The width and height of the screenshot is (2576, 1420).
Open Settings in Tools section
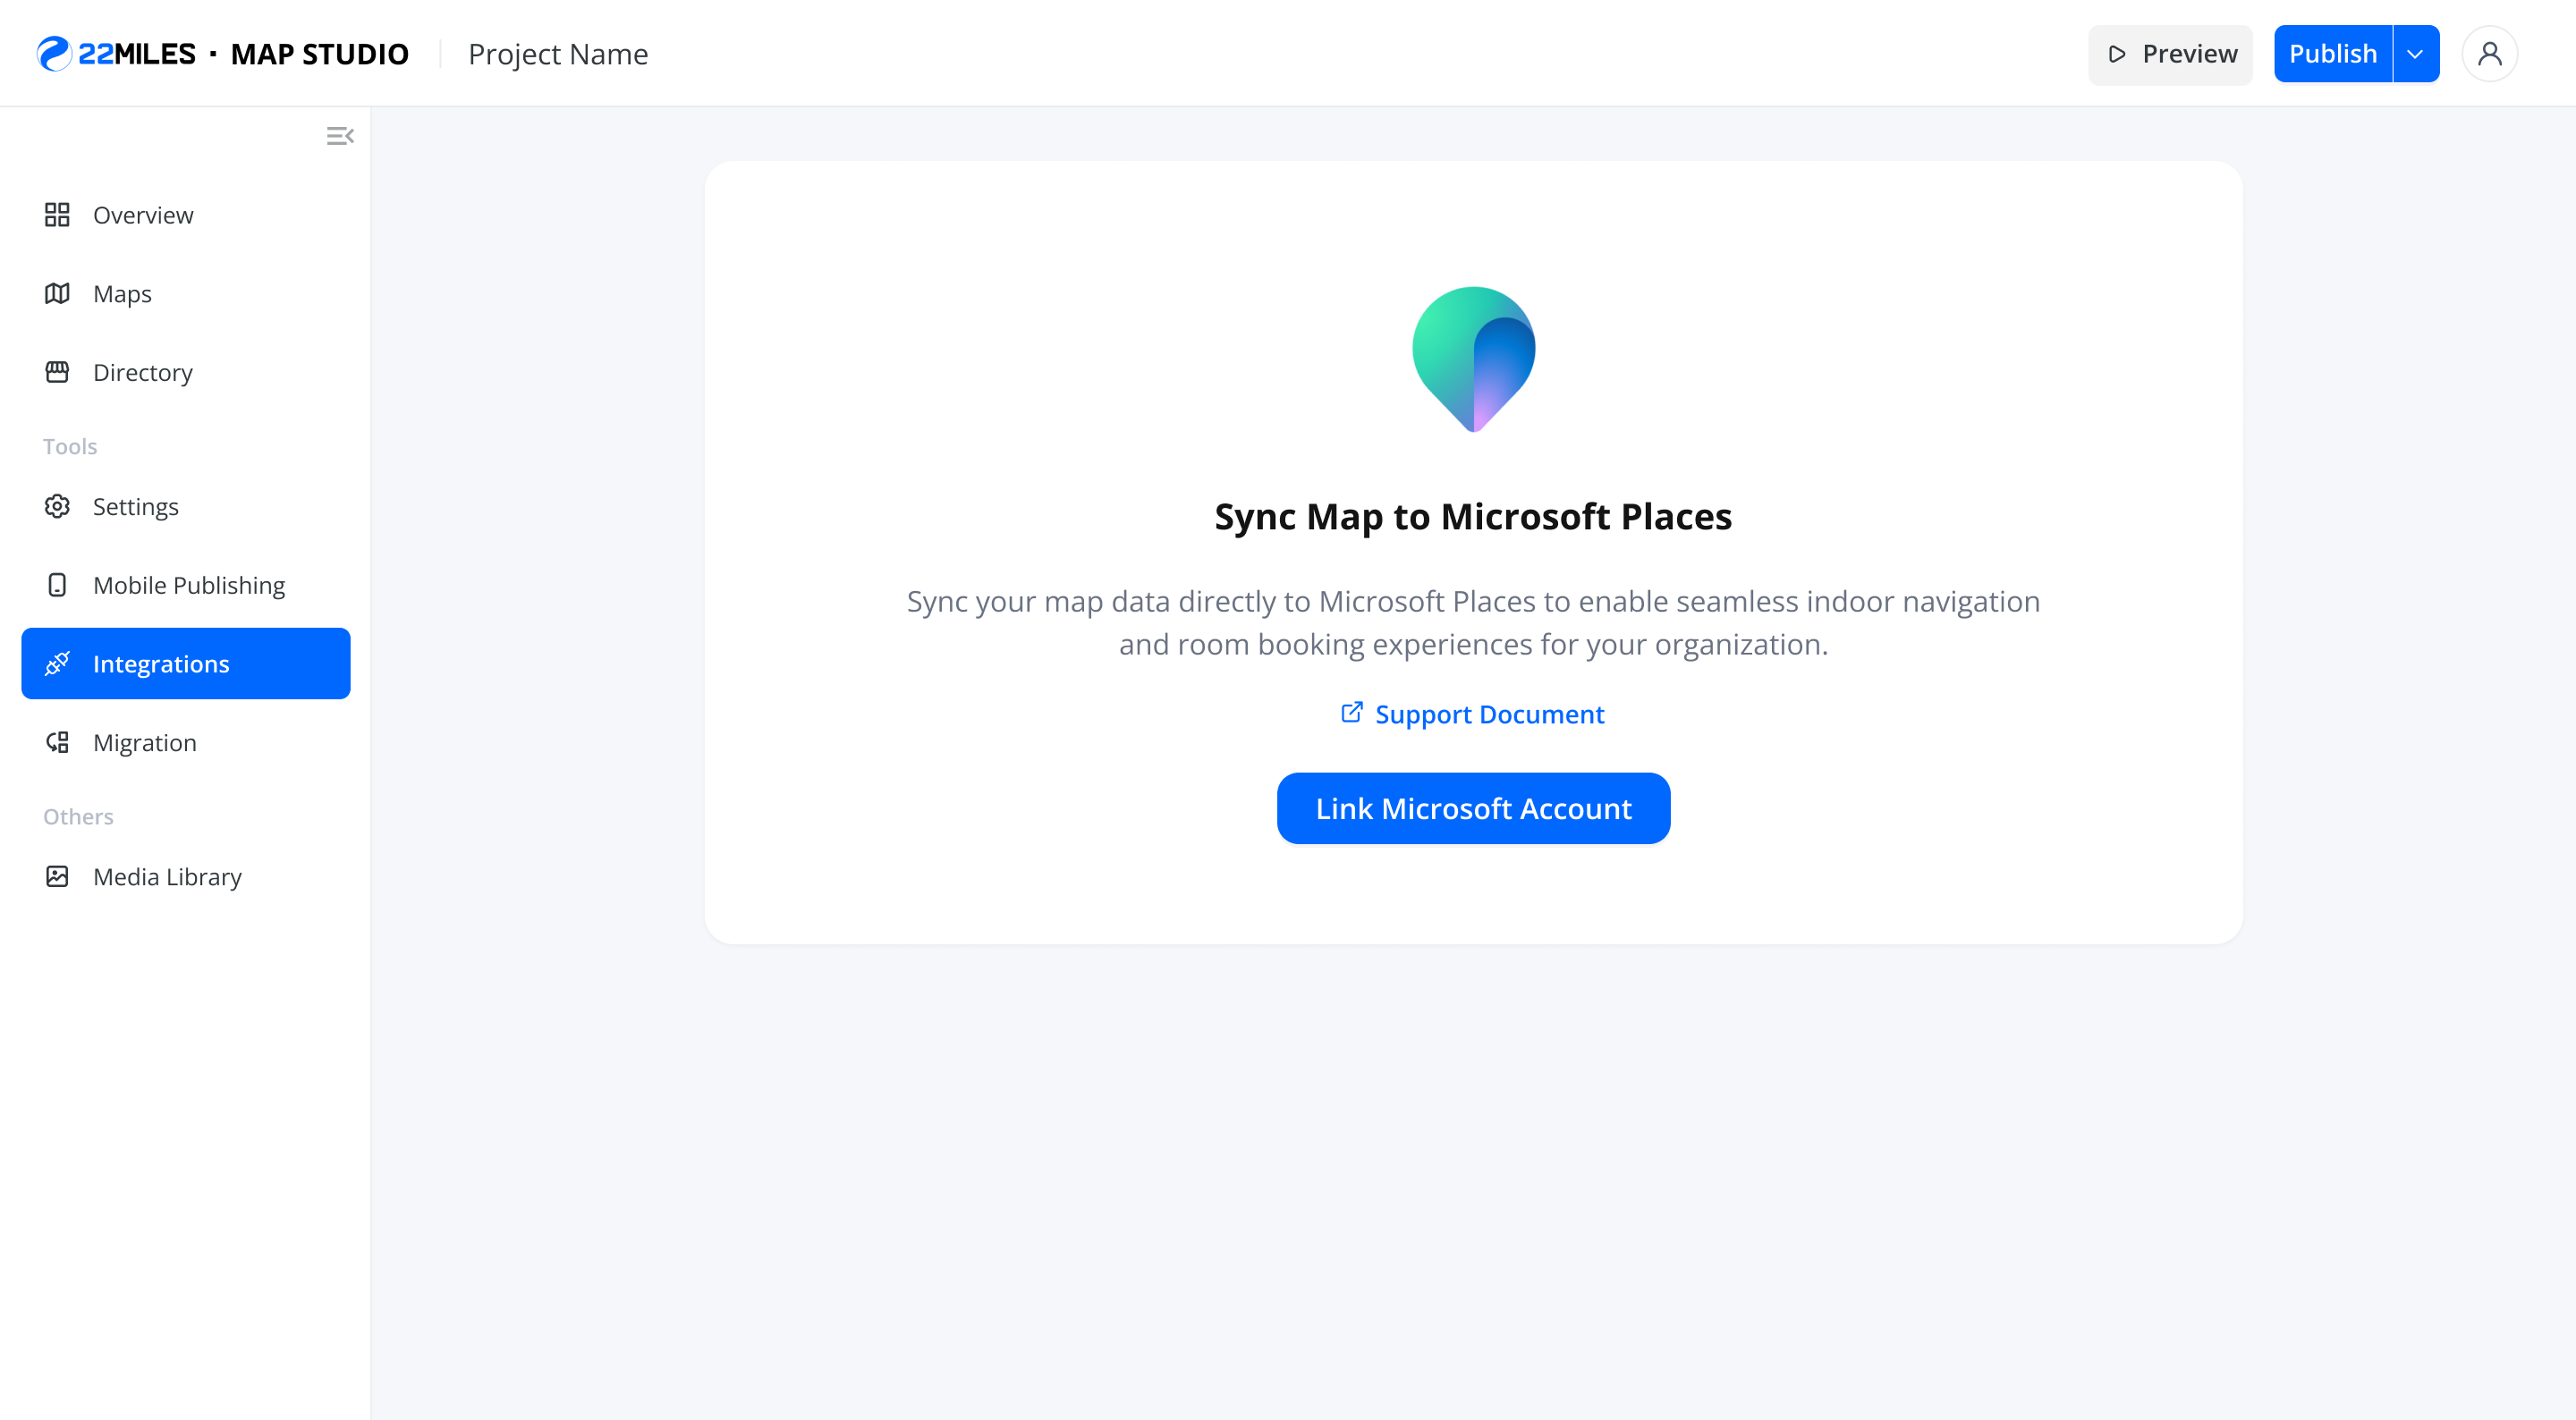186,506
